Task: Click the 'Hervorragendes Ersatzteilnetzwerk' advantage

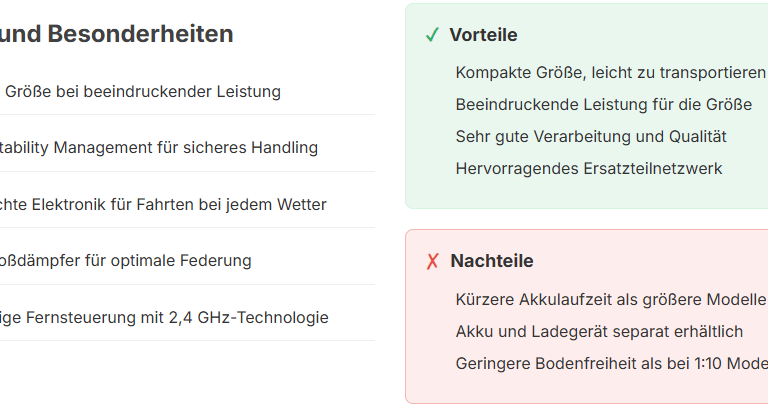Action: [589, 169]
